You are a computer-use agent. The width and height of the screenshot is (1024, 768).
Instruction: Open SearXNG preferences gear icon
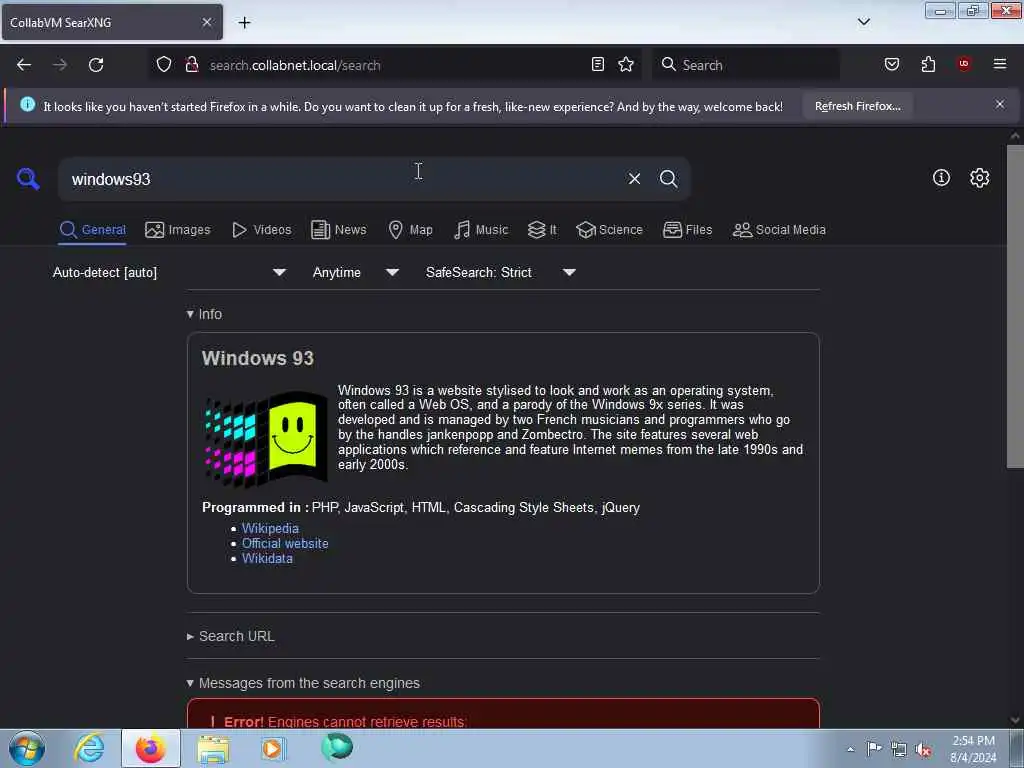click(979, 178)
